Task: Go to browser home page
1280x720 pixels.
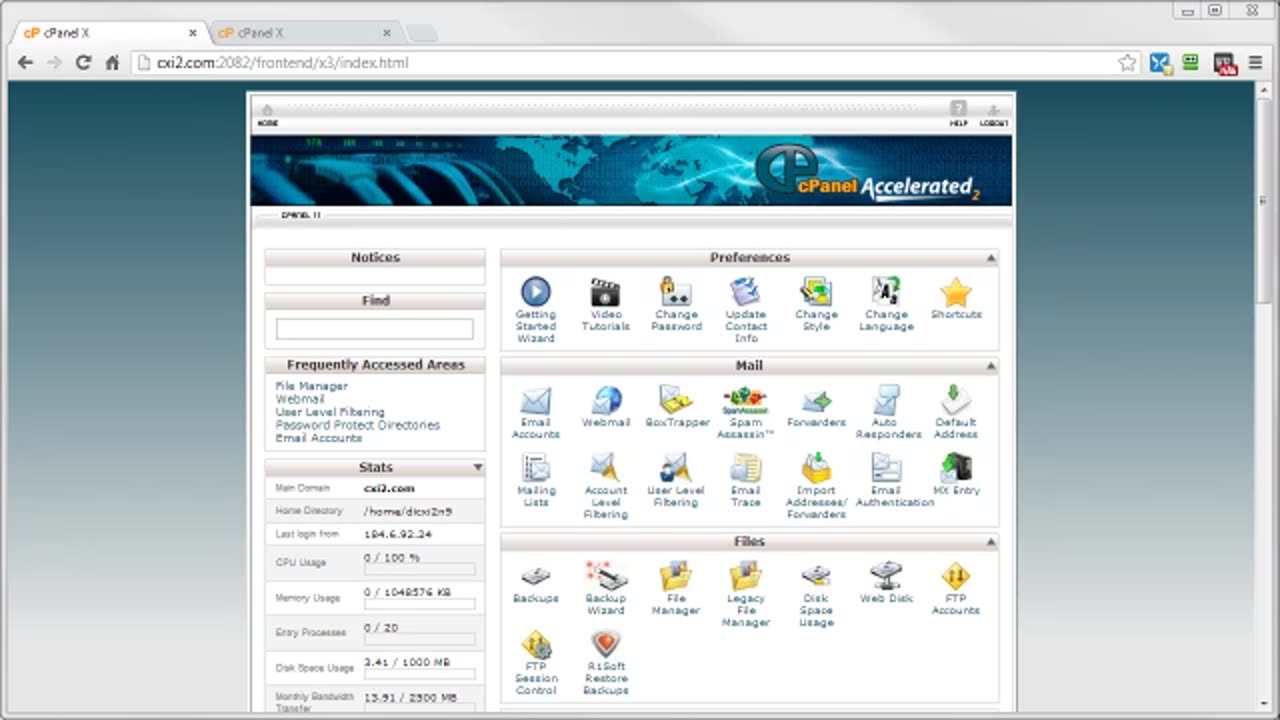Action: (112, 63)
